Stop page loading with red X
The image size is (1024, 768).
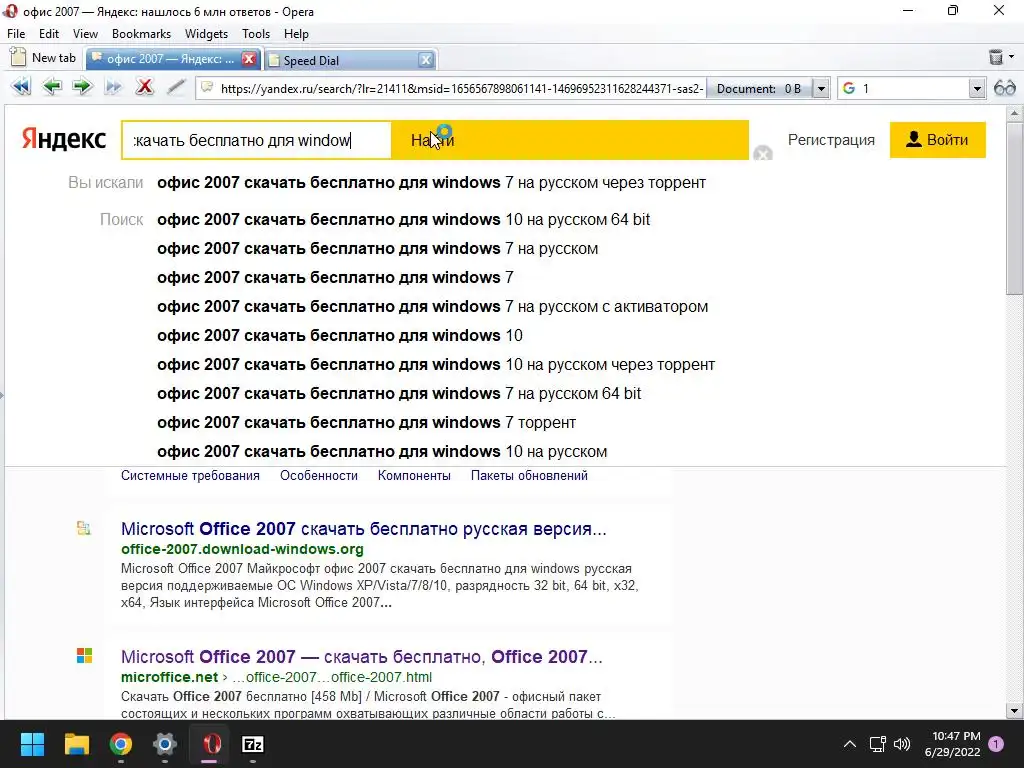(x=144, y=87)
